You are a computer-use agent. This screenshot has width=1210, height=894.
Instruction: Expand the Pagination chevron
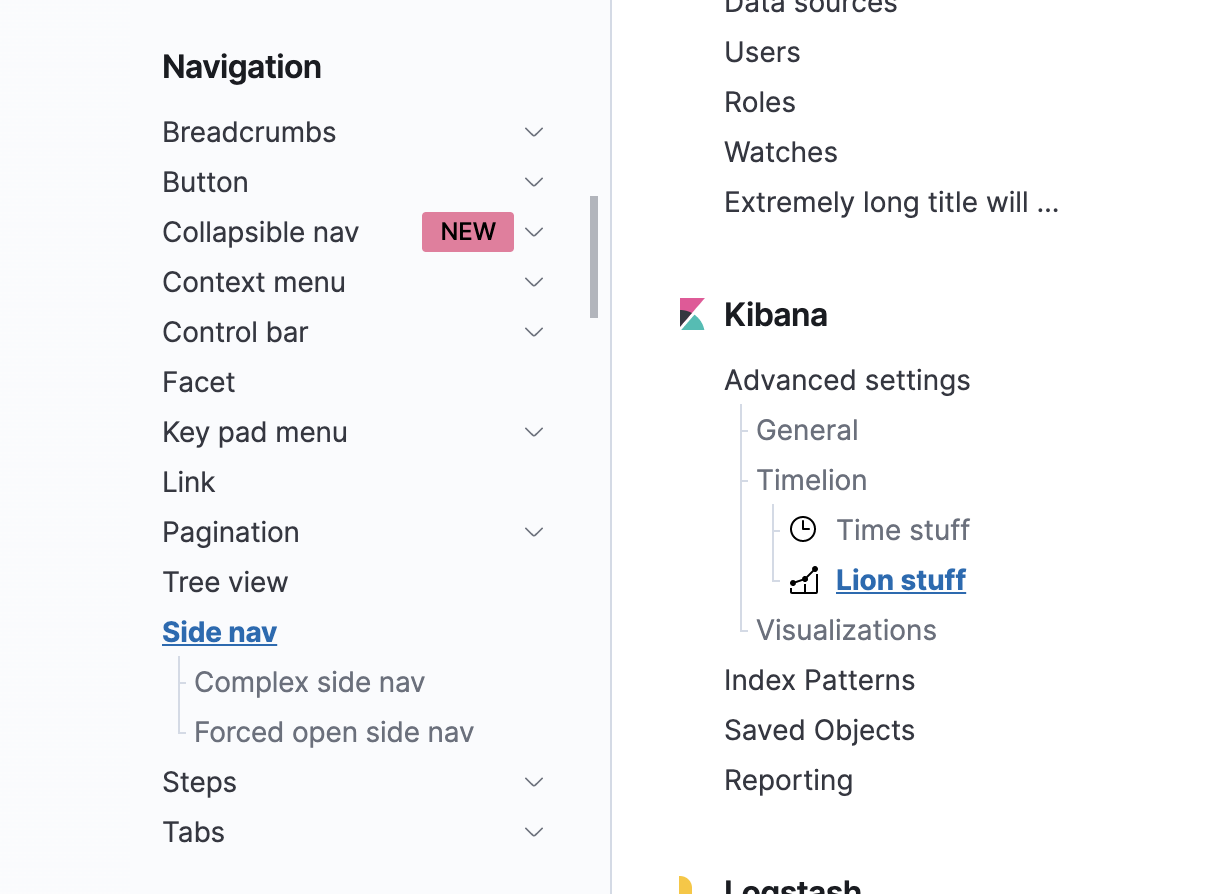pyautogui.click(x=534, y=532)
